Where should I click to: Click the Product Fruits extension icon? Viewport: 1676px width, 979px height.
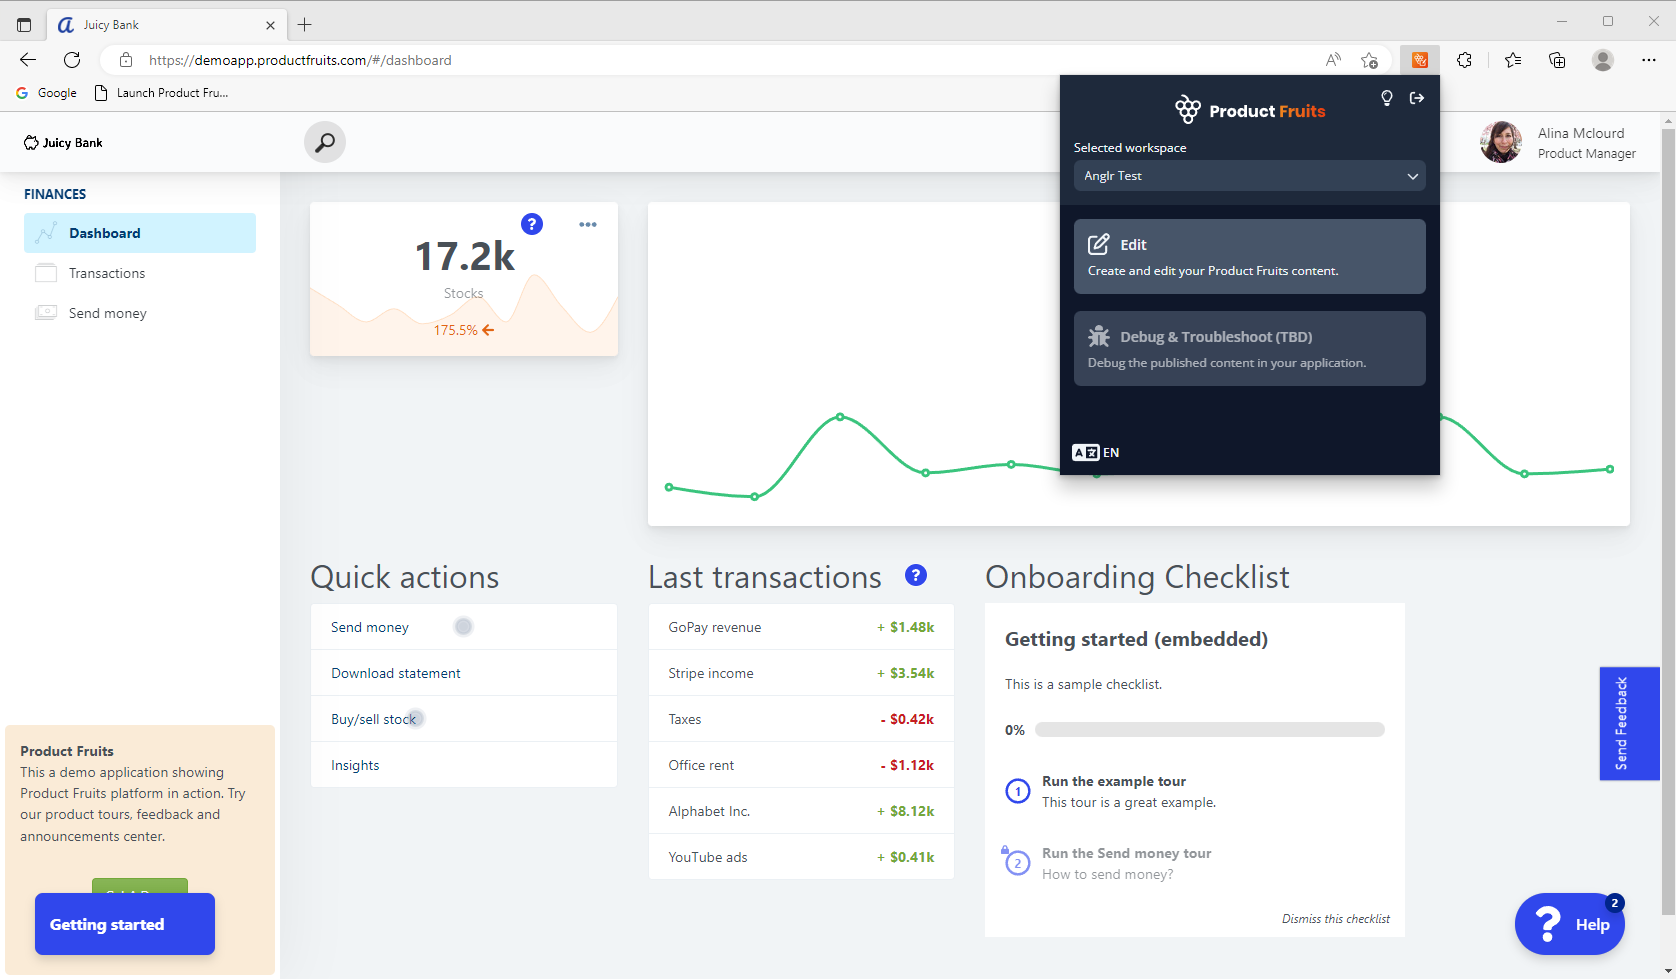click(x=1419, y=60)
